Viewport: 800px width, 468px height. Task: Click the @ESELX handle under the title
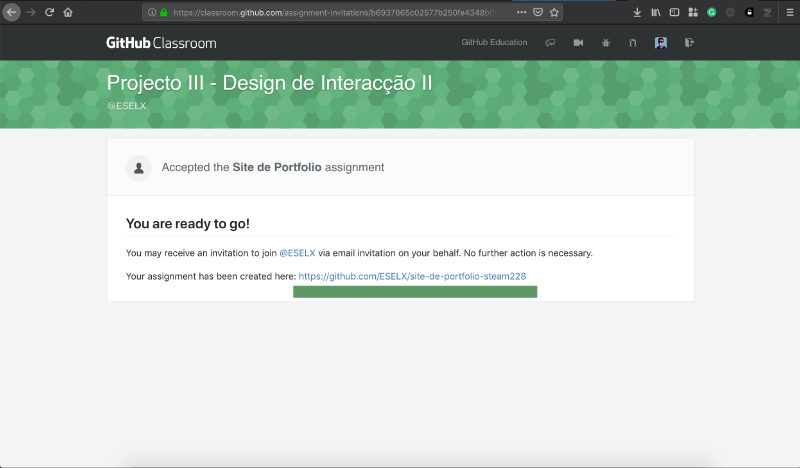[126, 106]
